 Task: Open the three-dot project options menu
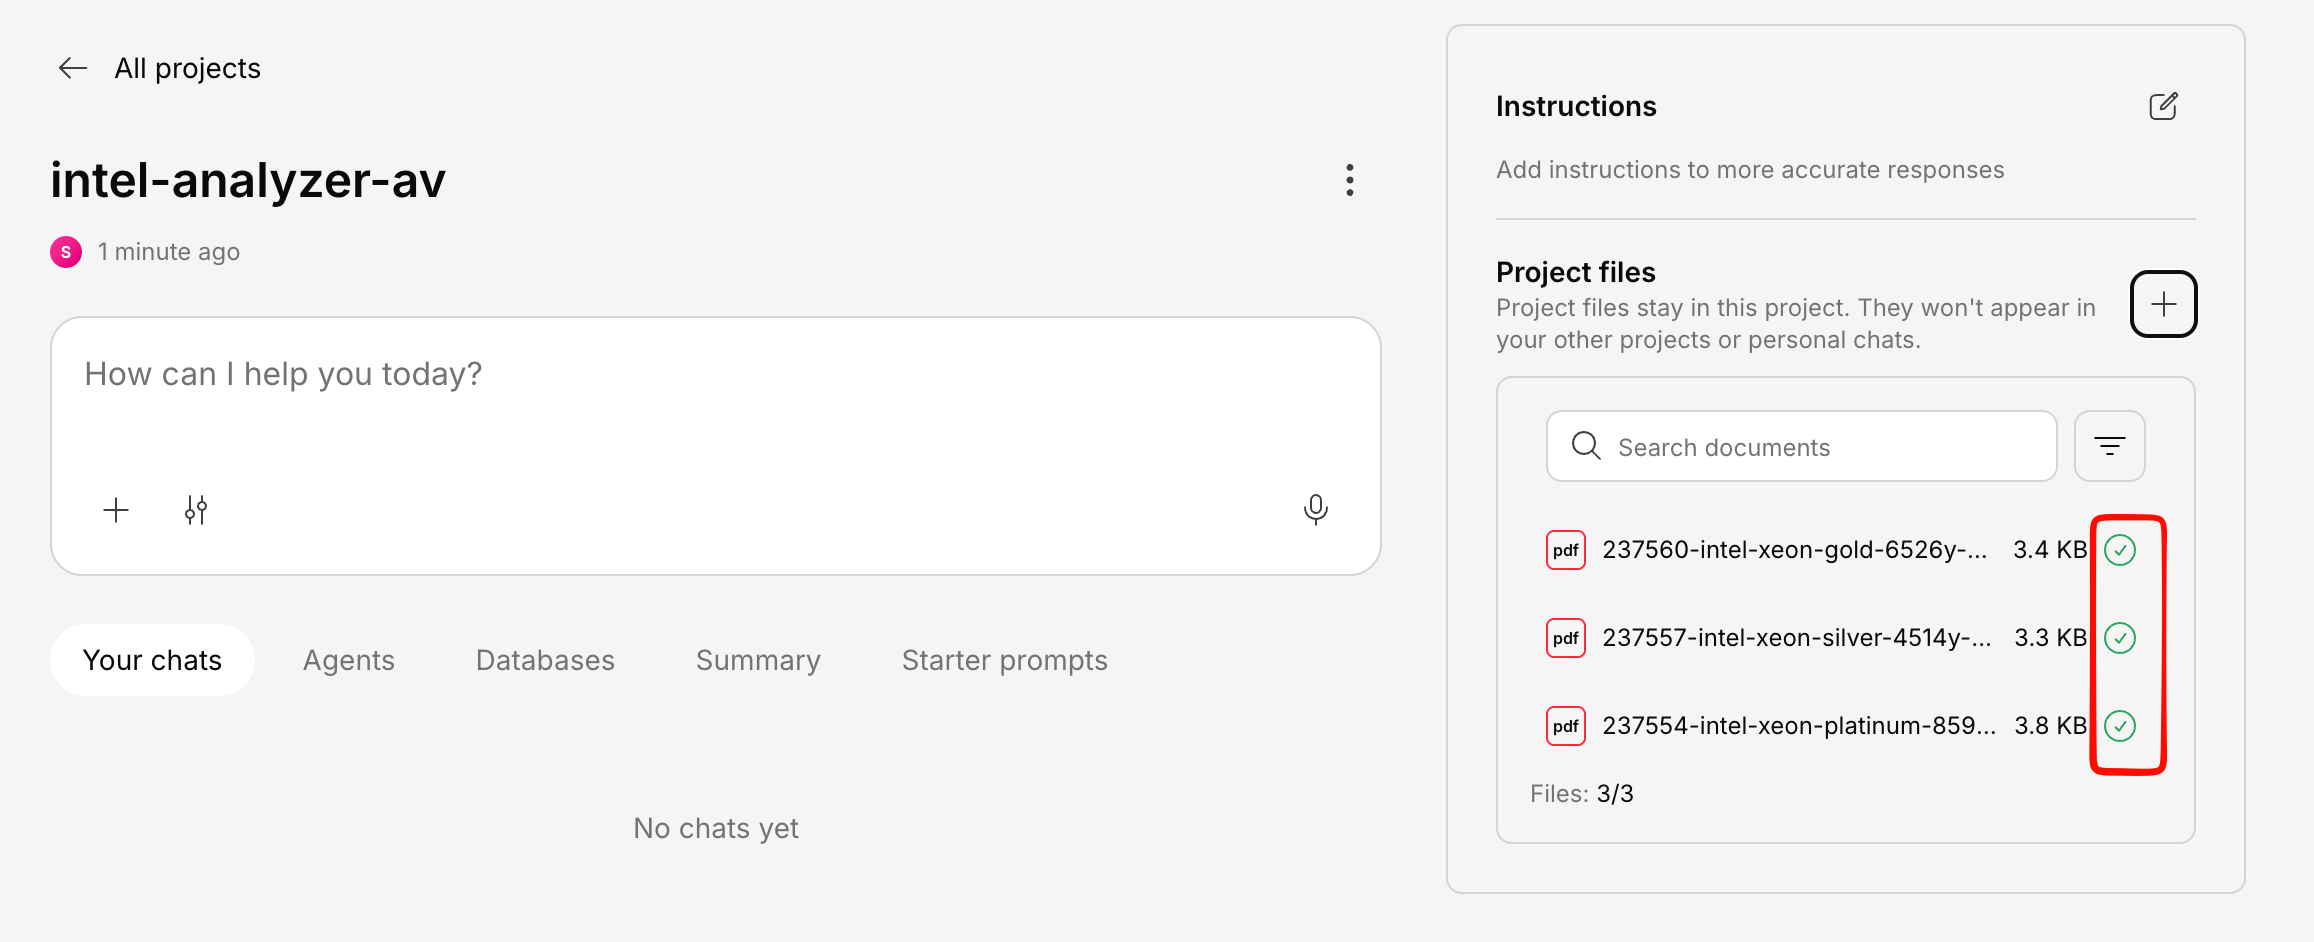coord(1349,180)
